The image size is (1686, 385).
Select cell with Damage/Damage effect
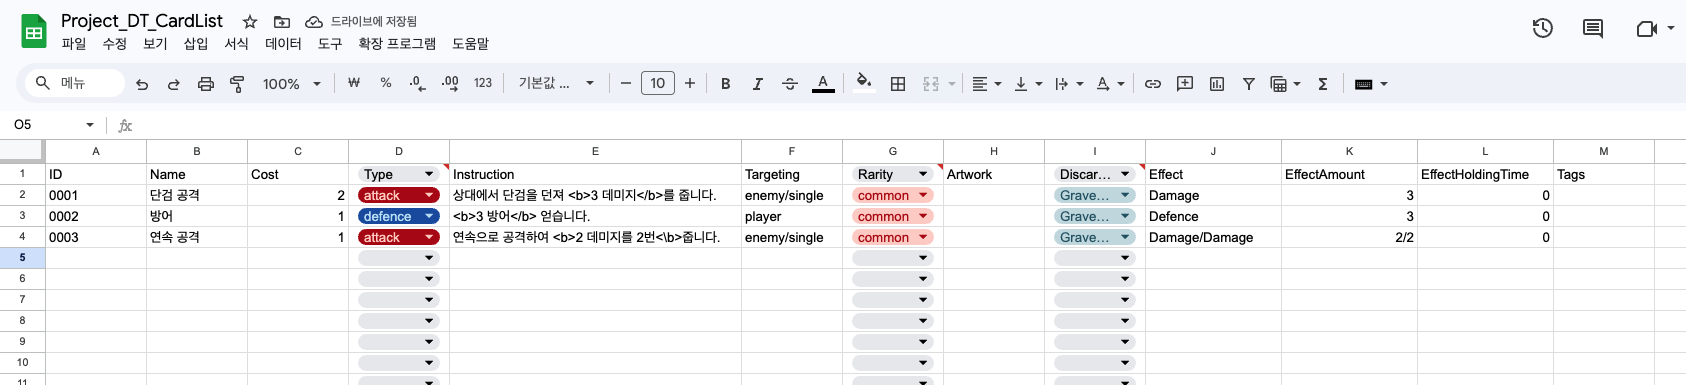(1213, 237)
